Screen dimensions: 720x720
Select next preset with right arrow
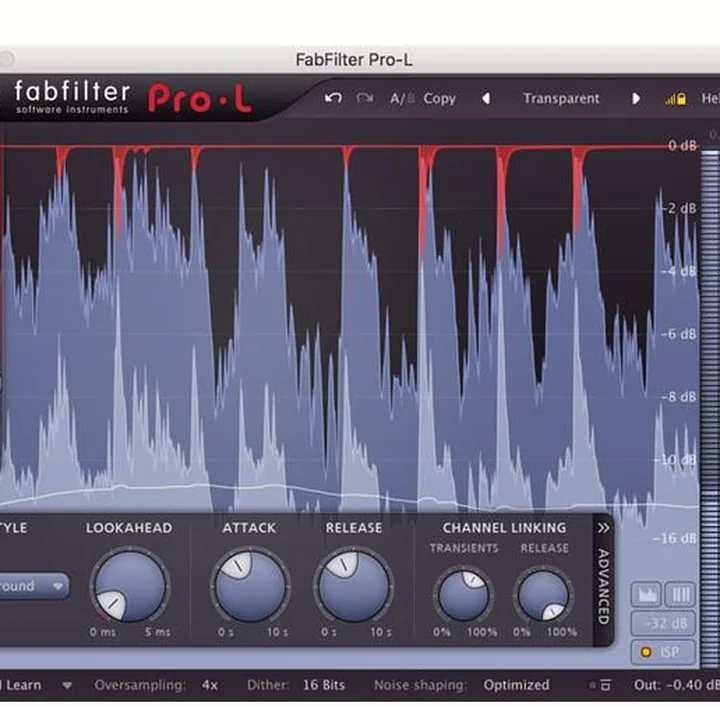pos(636,98)
